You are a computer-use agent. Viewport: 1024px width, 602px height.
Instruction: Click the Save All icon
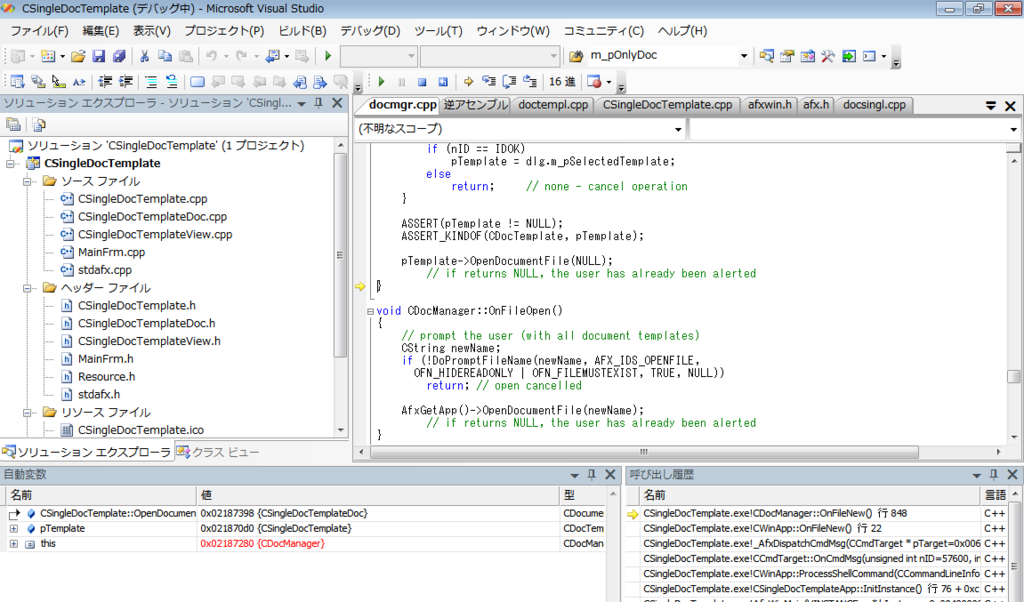(119, 56)
